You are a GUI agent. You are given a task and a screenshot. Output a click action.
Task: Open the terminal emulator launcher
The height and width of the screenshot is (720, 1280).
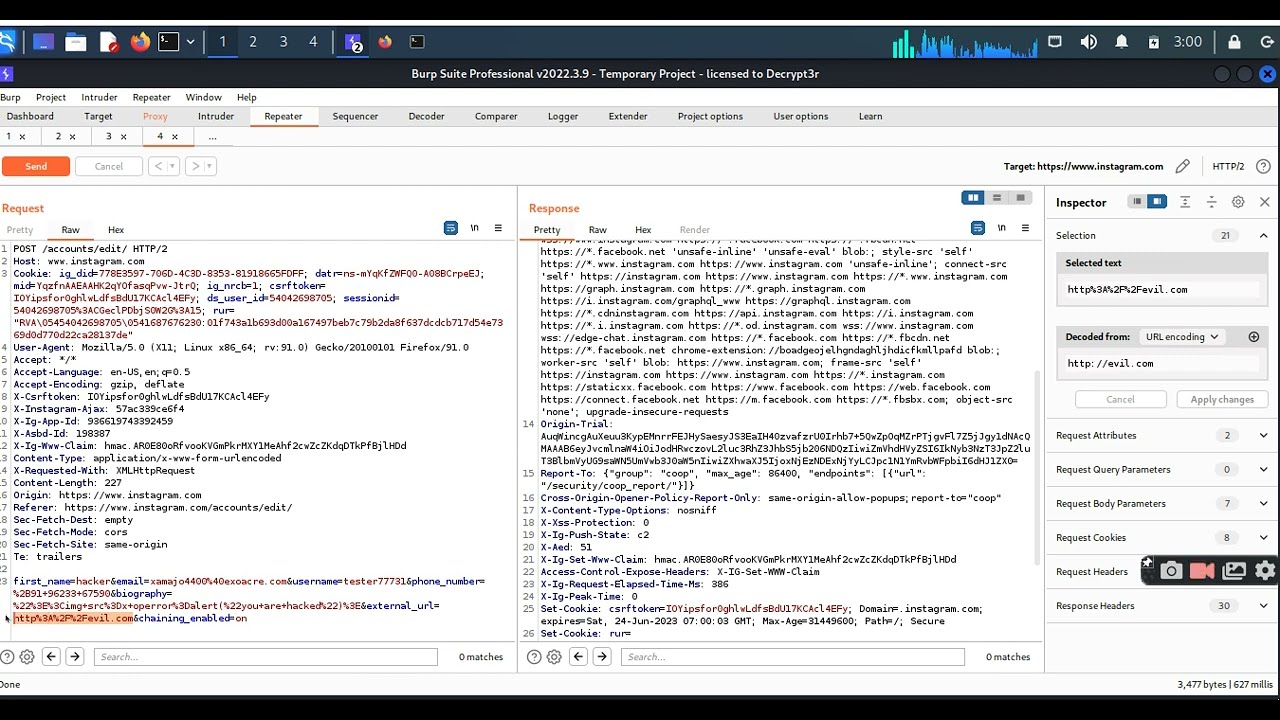click(168, 42)
